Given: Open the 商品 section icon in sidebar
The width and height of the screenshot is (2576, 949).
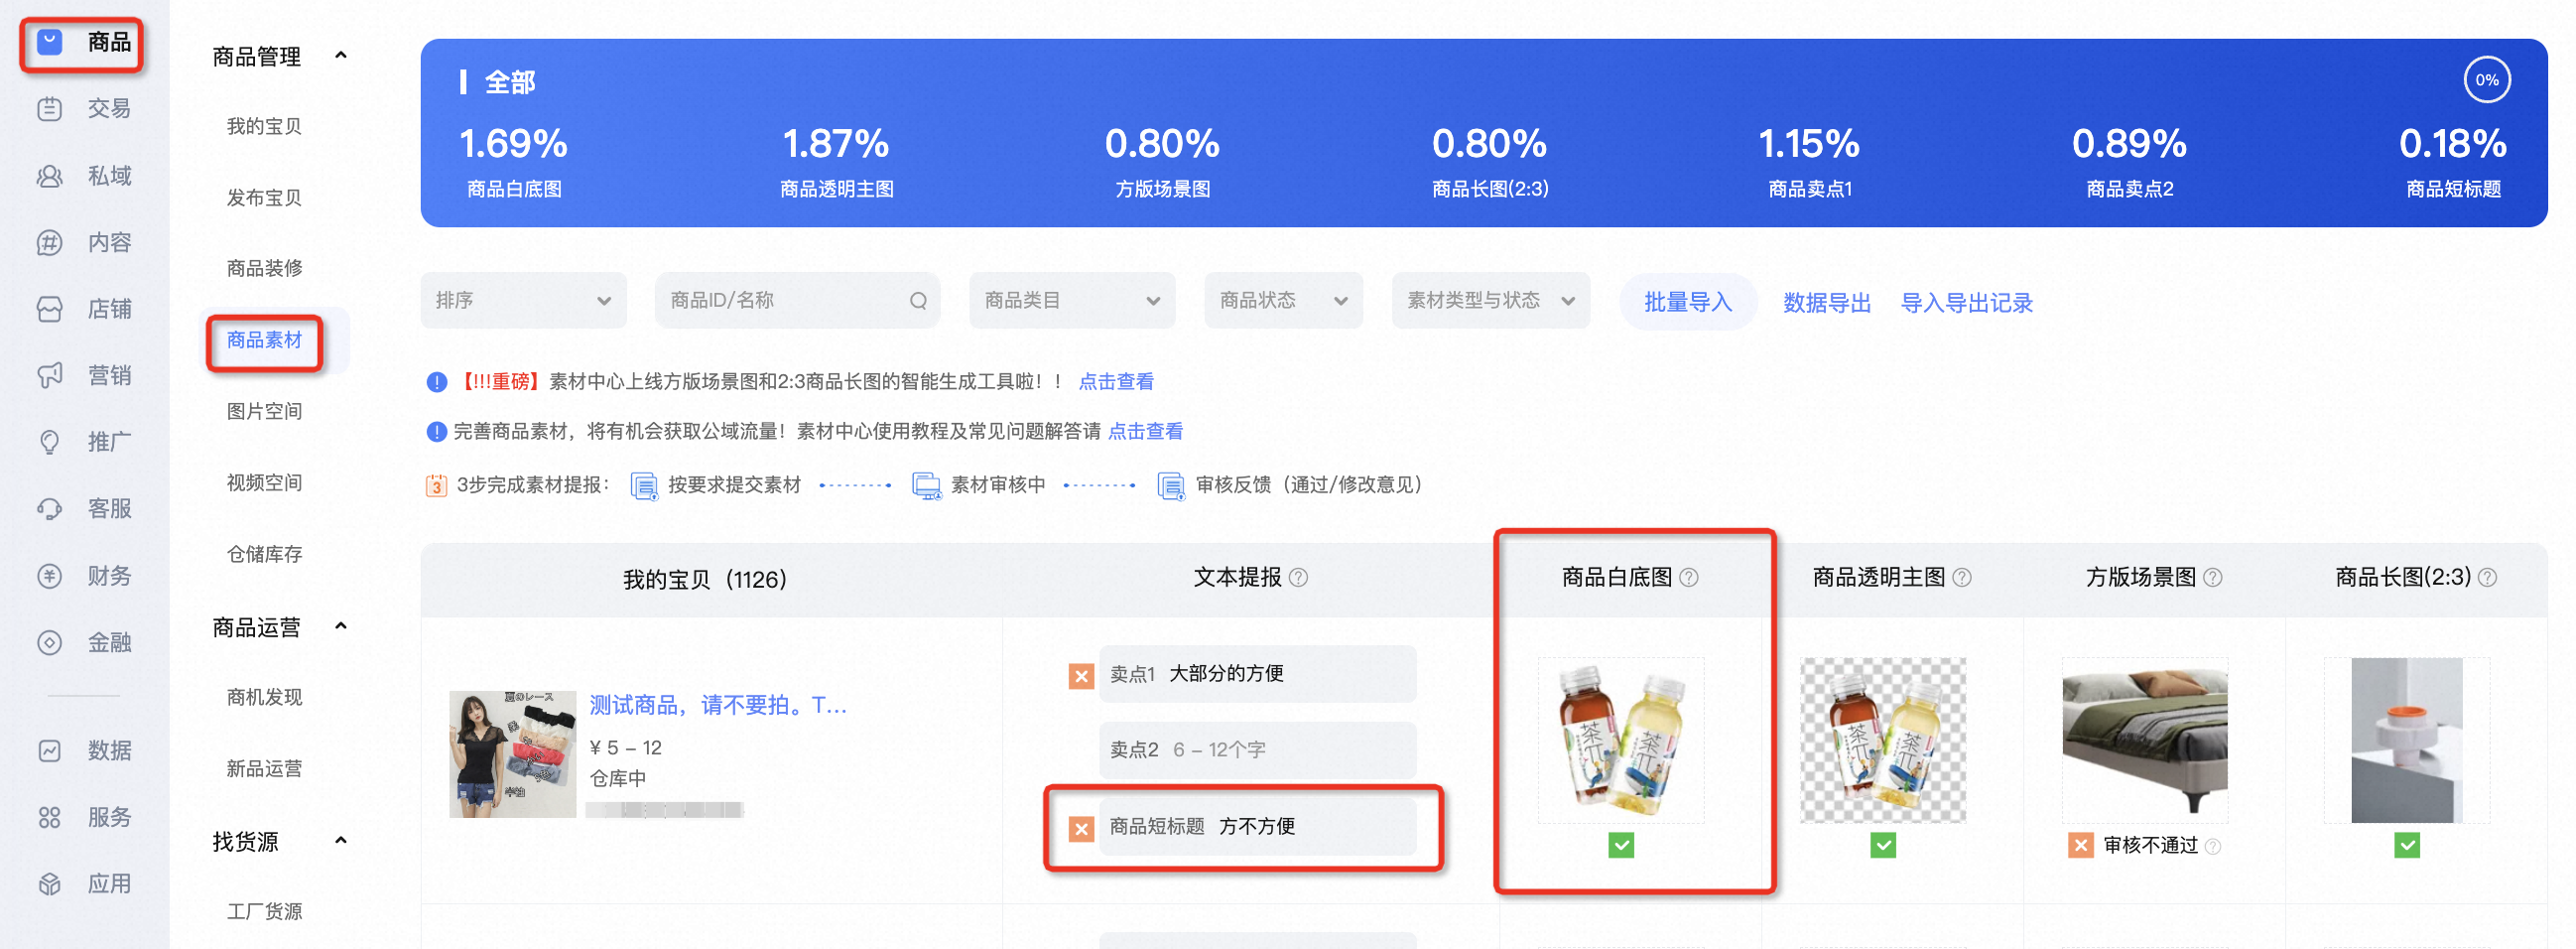Looking at the screenshot, I should (x=49, y=42).
